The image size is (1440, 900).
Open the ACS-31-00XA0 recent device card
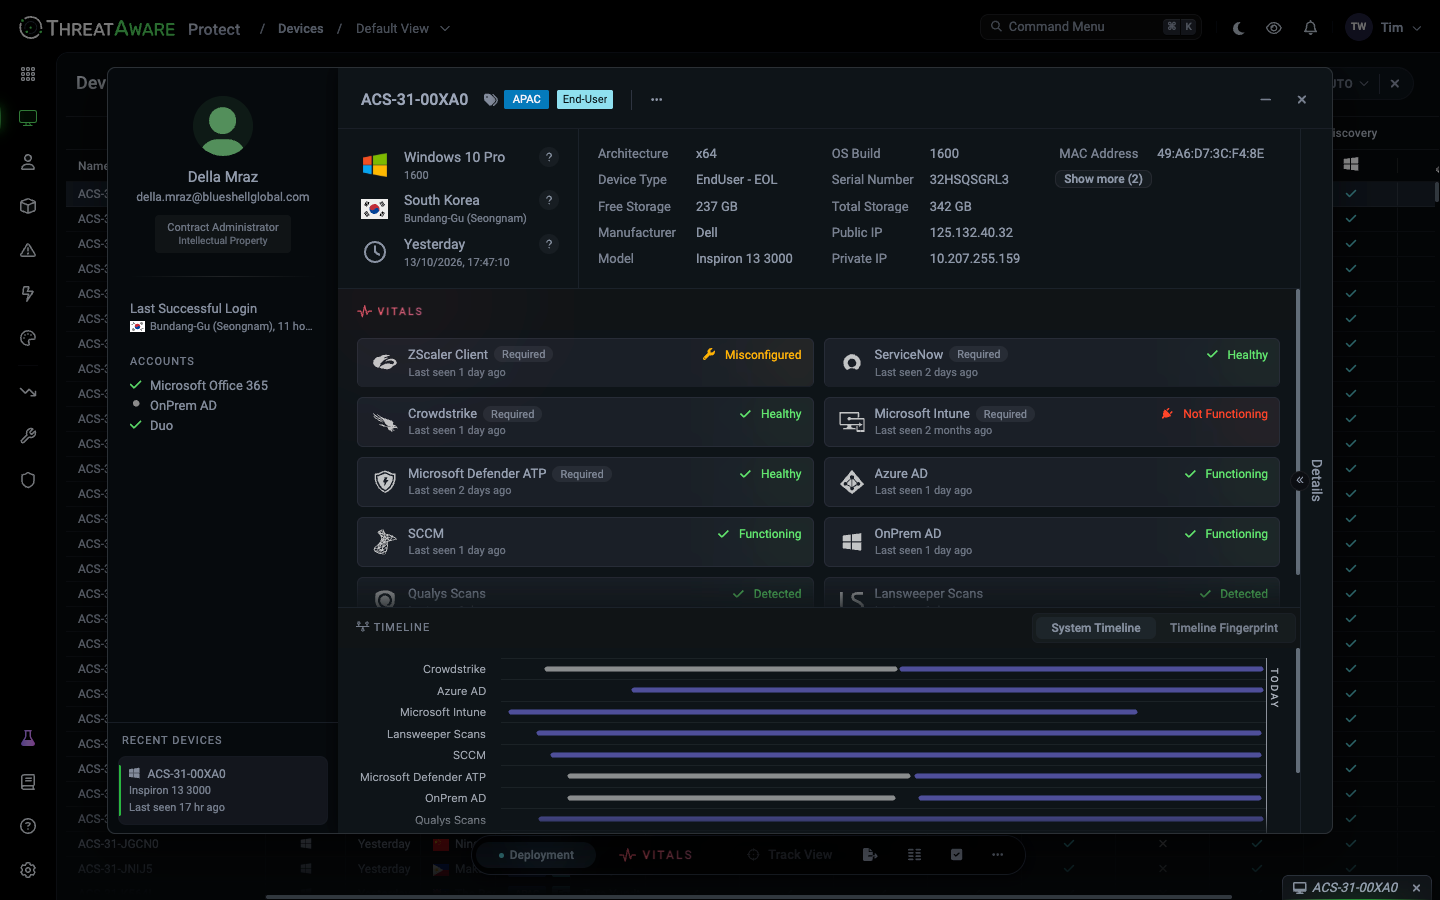click(x=223, y=790)
